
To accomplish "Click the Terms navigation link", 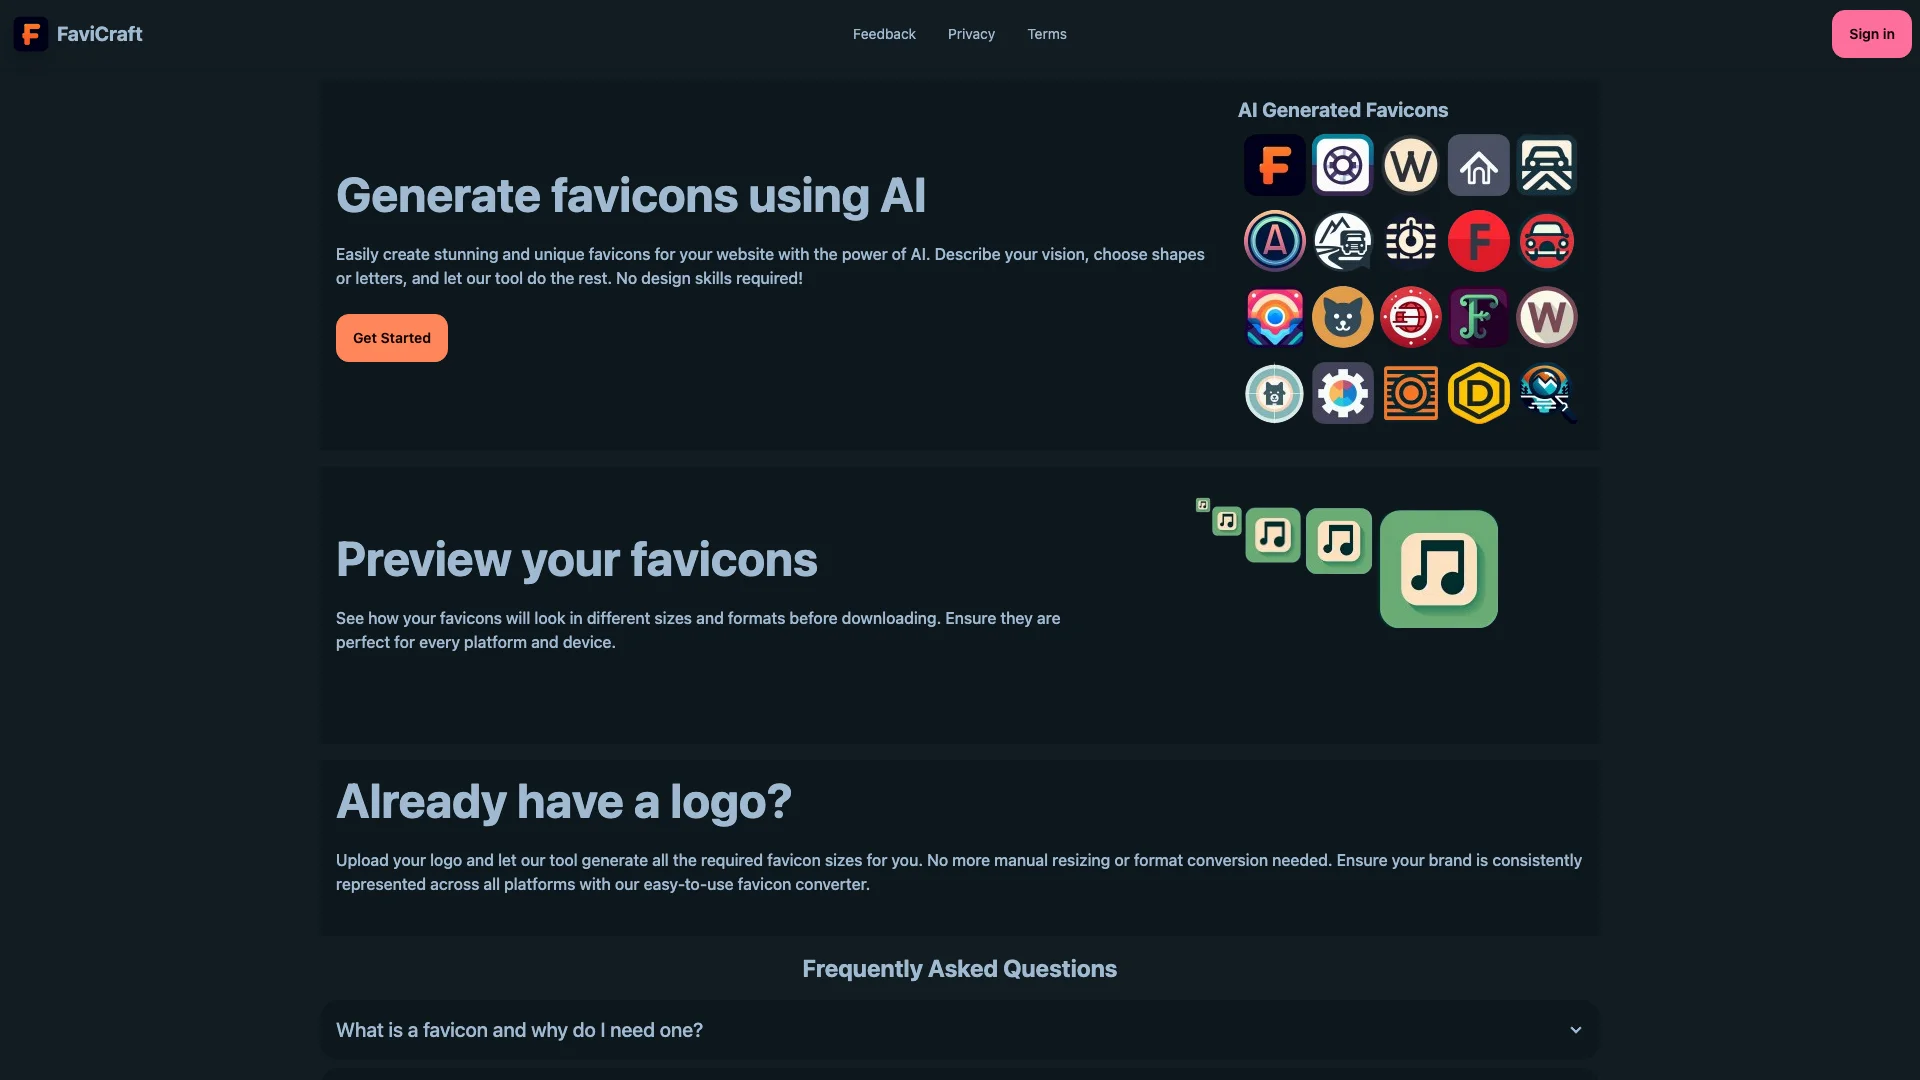I will tap(1046, 34).
